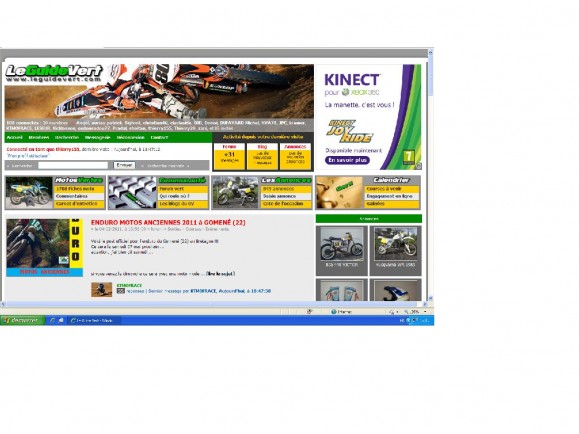
Task: Click the Forum +31 messages activity box
Action: pos(229,157)
